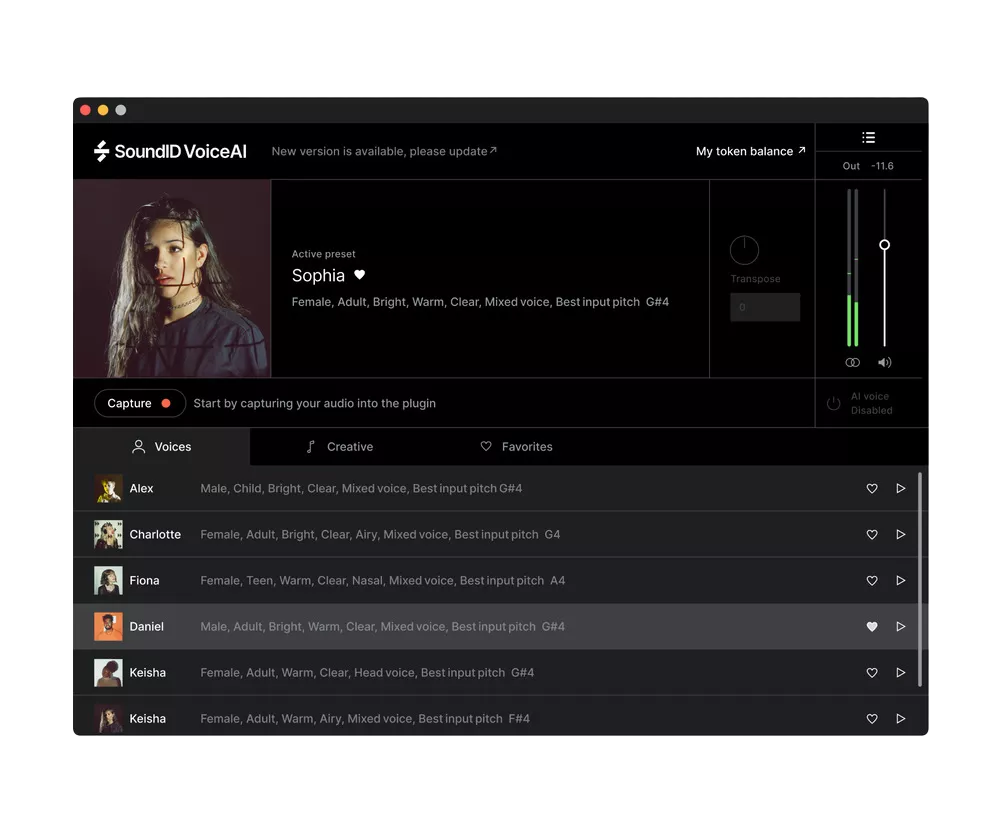Click the person icon on the Voices tab
This screenshot has height=833, width=1000.
pos(138,447)
